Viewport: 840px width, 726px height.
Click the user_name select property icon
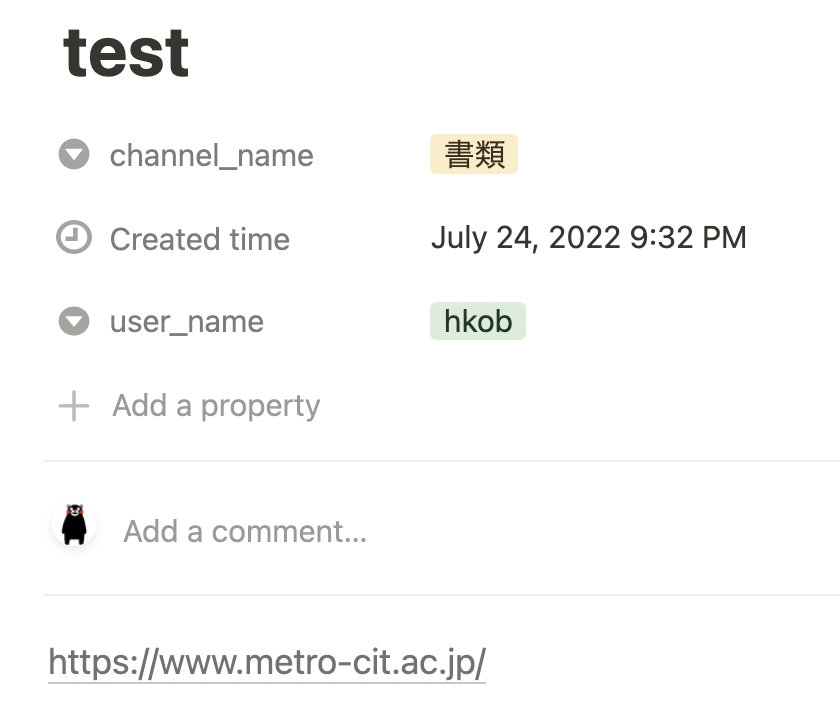pyautogui.click(x=74, y=321)
